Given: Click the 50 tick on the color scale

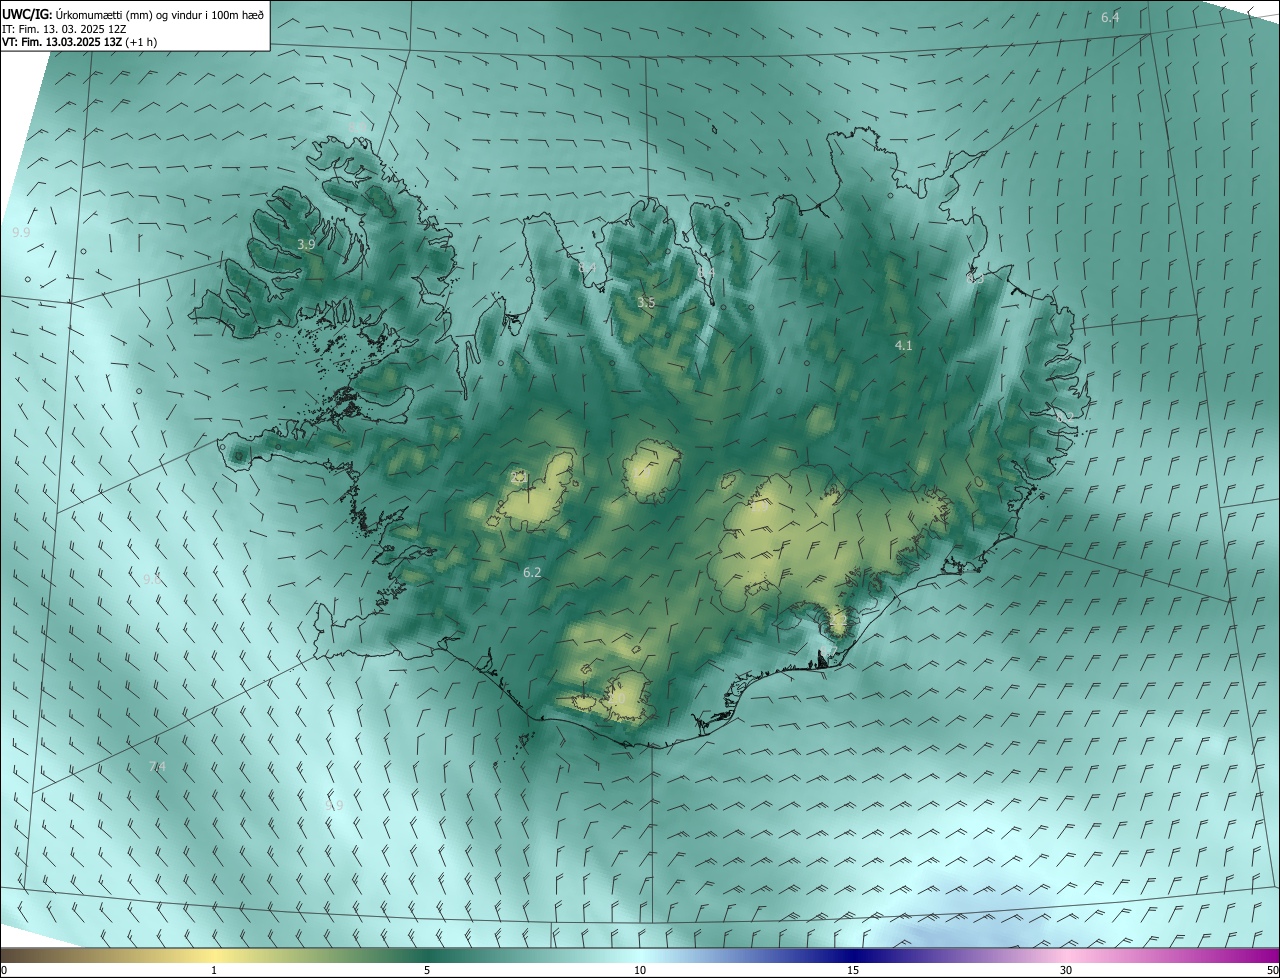Looking at the screenshot, I should (1273, 971).
